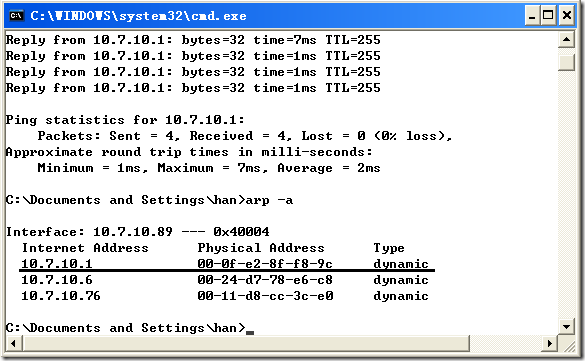The image size is (585, 361).
Task: Click the Type column header
Action: tap(389, 248)
